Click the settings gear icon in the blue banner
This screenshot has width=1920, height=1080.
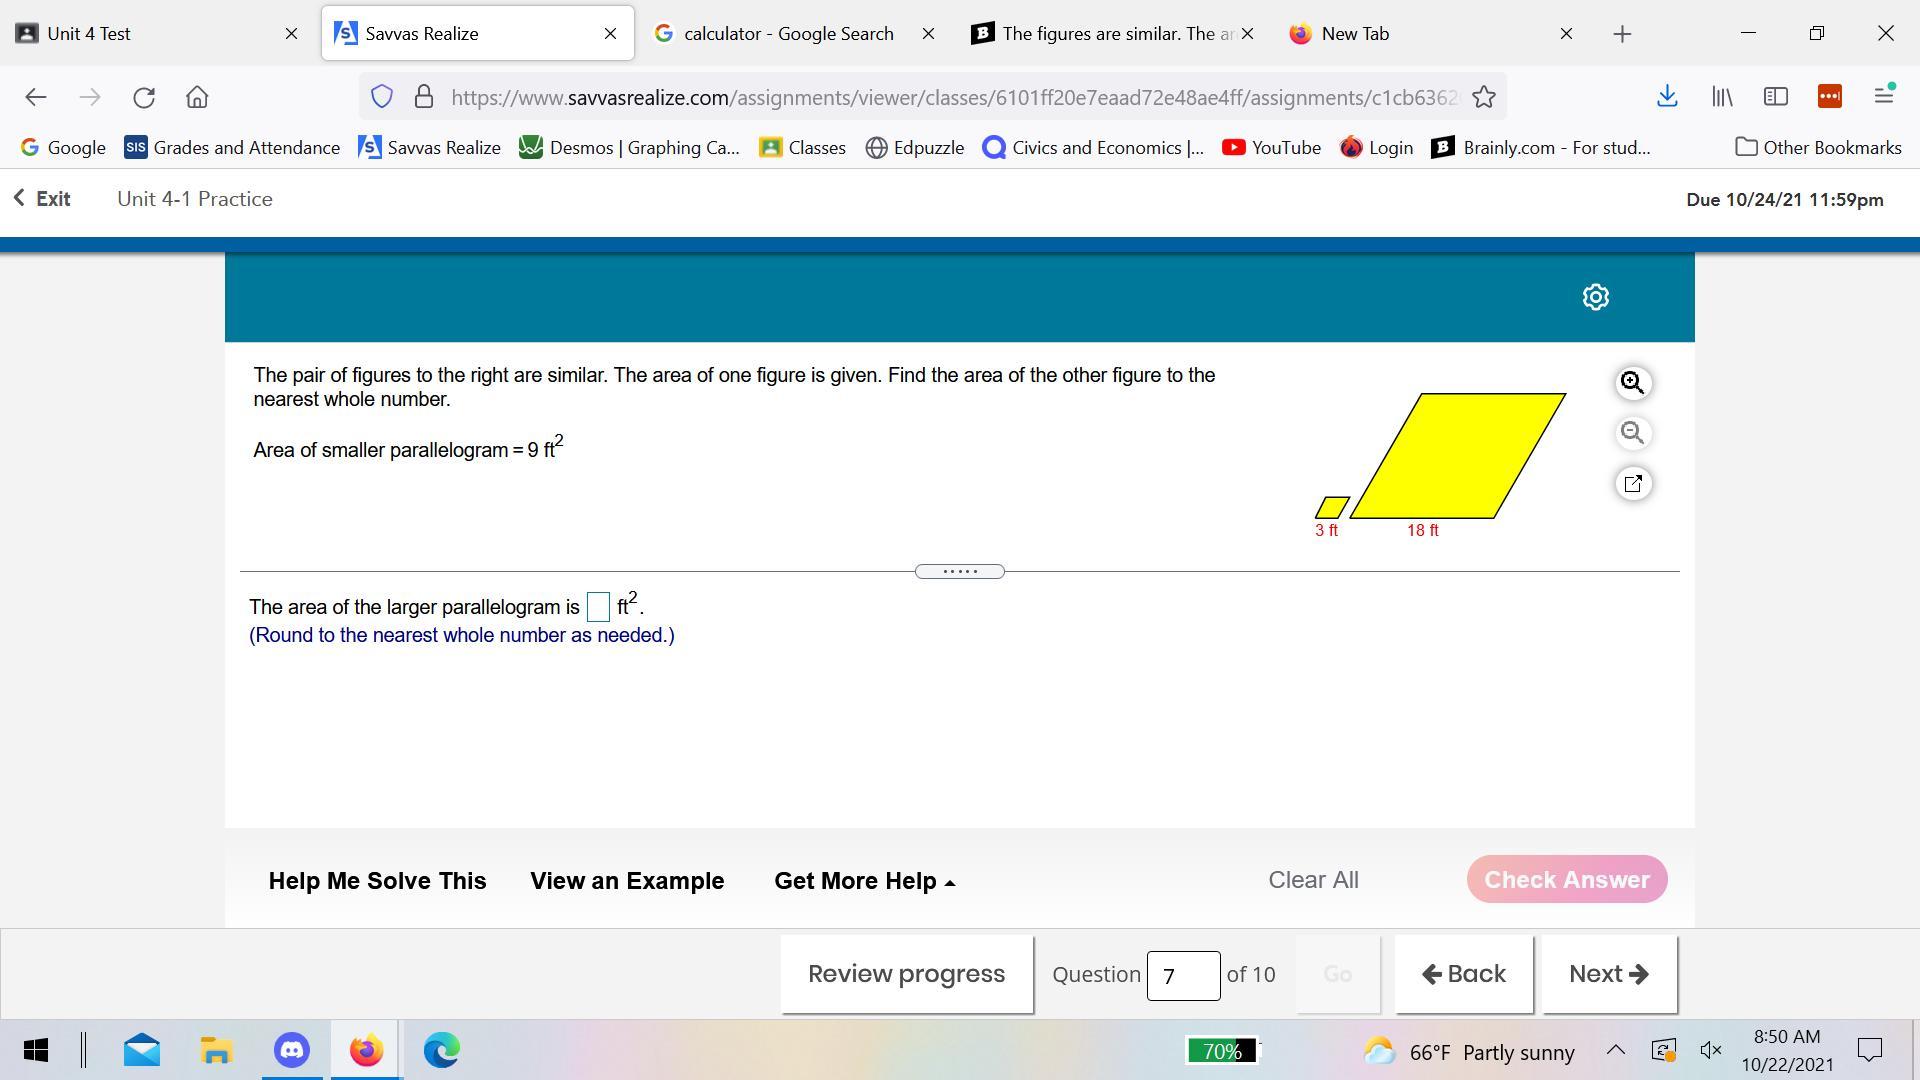pos(1595,297)
